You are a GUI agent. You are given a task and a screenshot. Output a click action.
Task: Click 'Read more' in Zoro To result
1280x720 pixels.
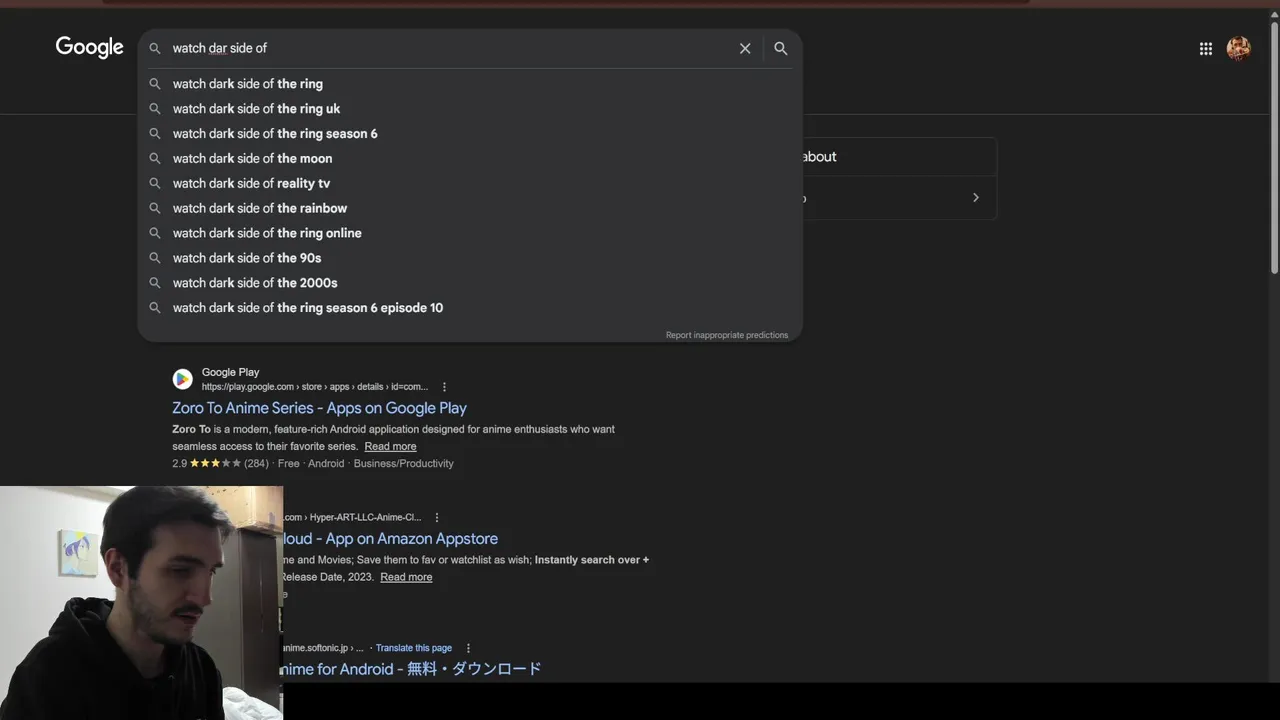click(390, 446)
